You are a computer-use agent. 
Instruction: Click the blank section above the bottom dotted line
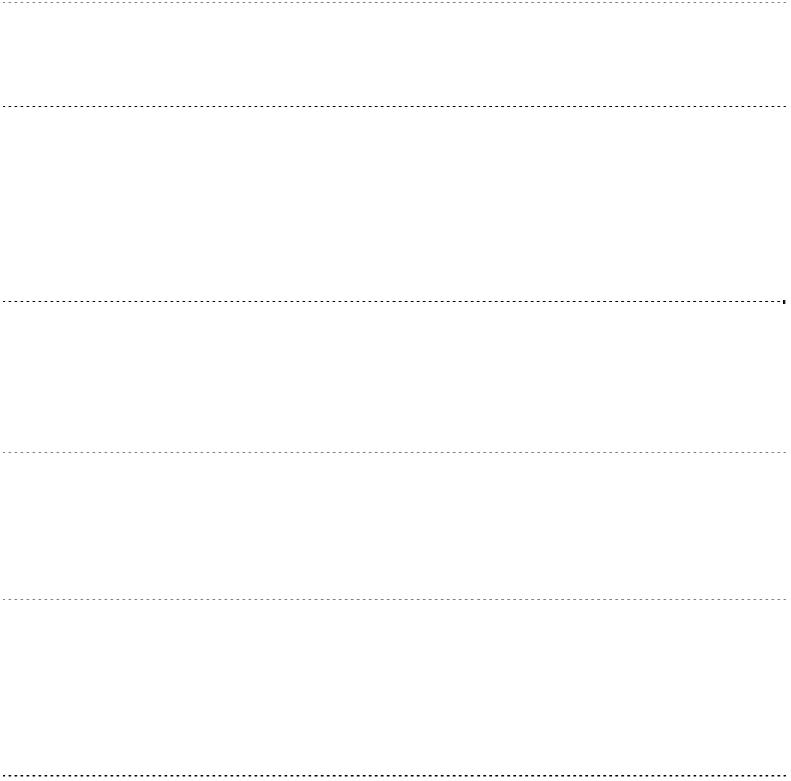pyautogui.click(x=395, y=688)
